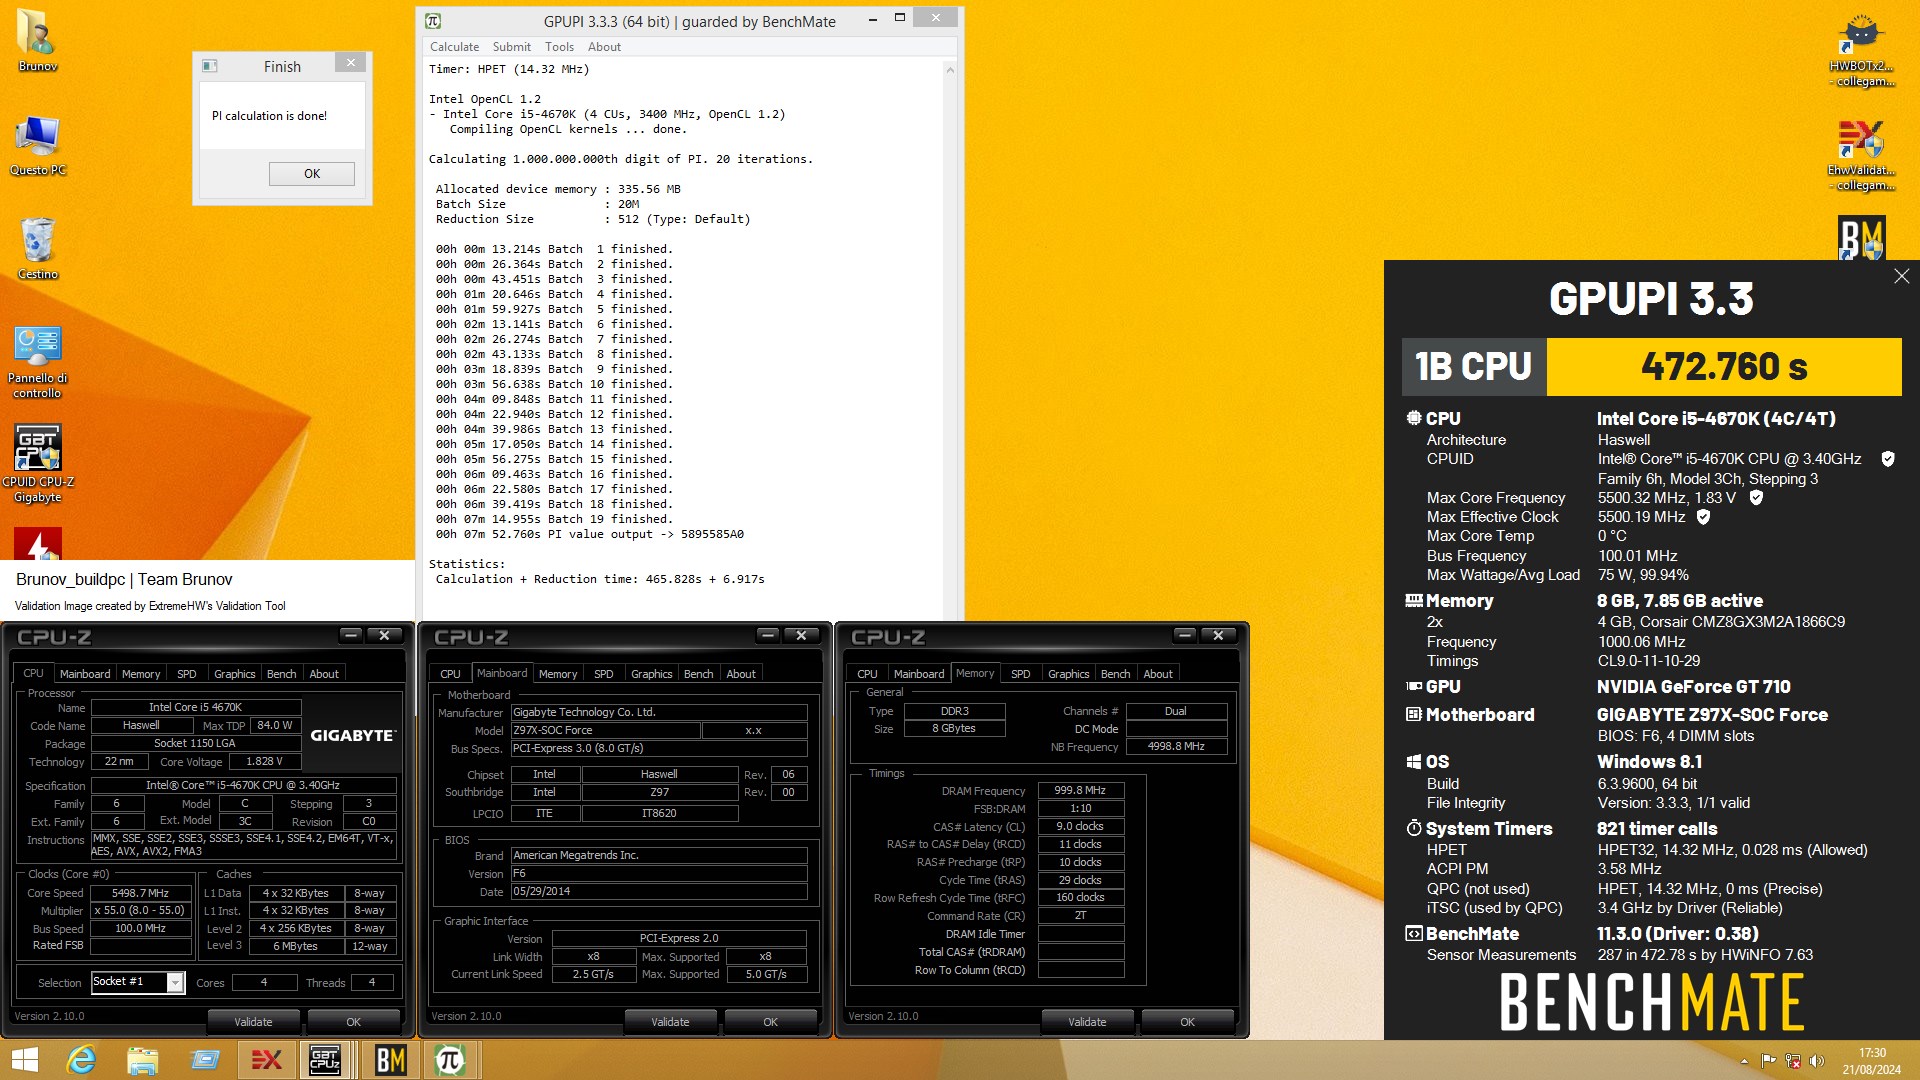Launch CPUID CPU-Z Gigabyte desktop shortcut

click(x=37, y=462)
